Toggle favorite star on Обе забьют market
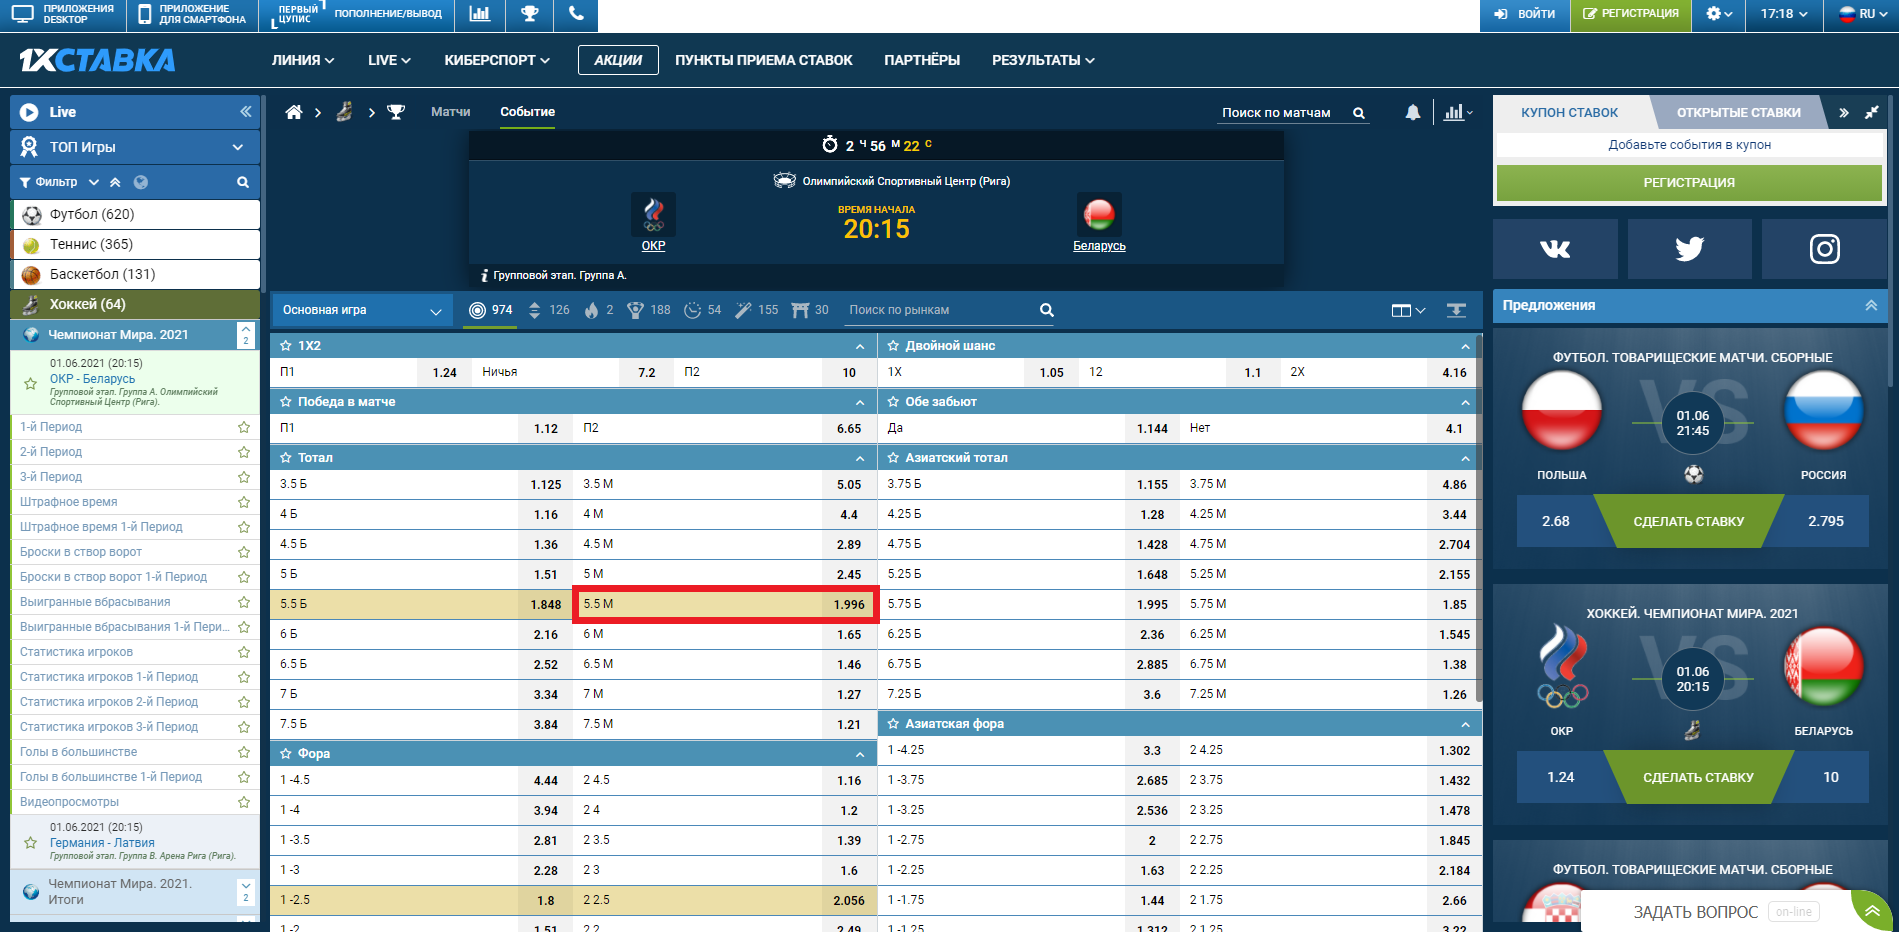The image size is (1899, 932). 893,402
